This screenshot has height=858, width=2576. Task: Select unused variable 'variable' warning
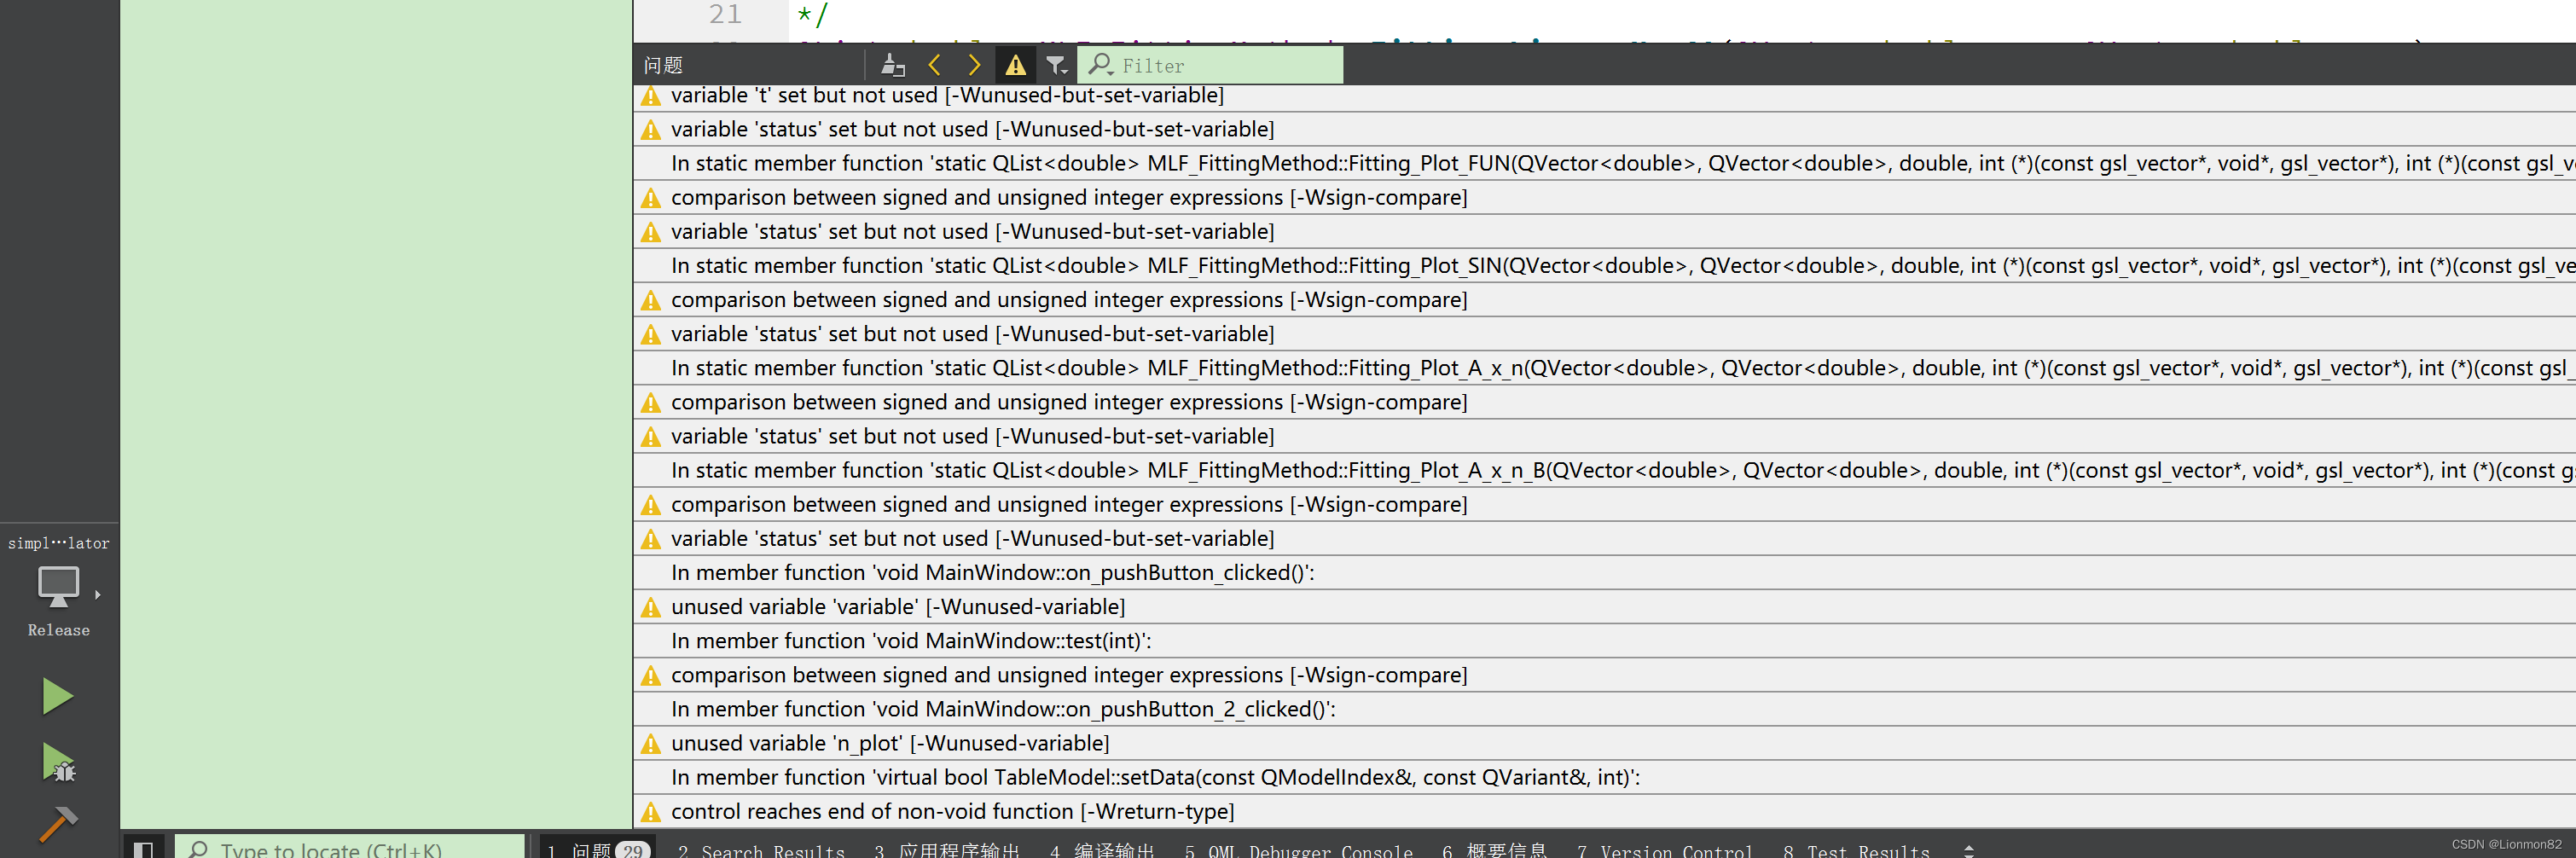pos(1604,607)
